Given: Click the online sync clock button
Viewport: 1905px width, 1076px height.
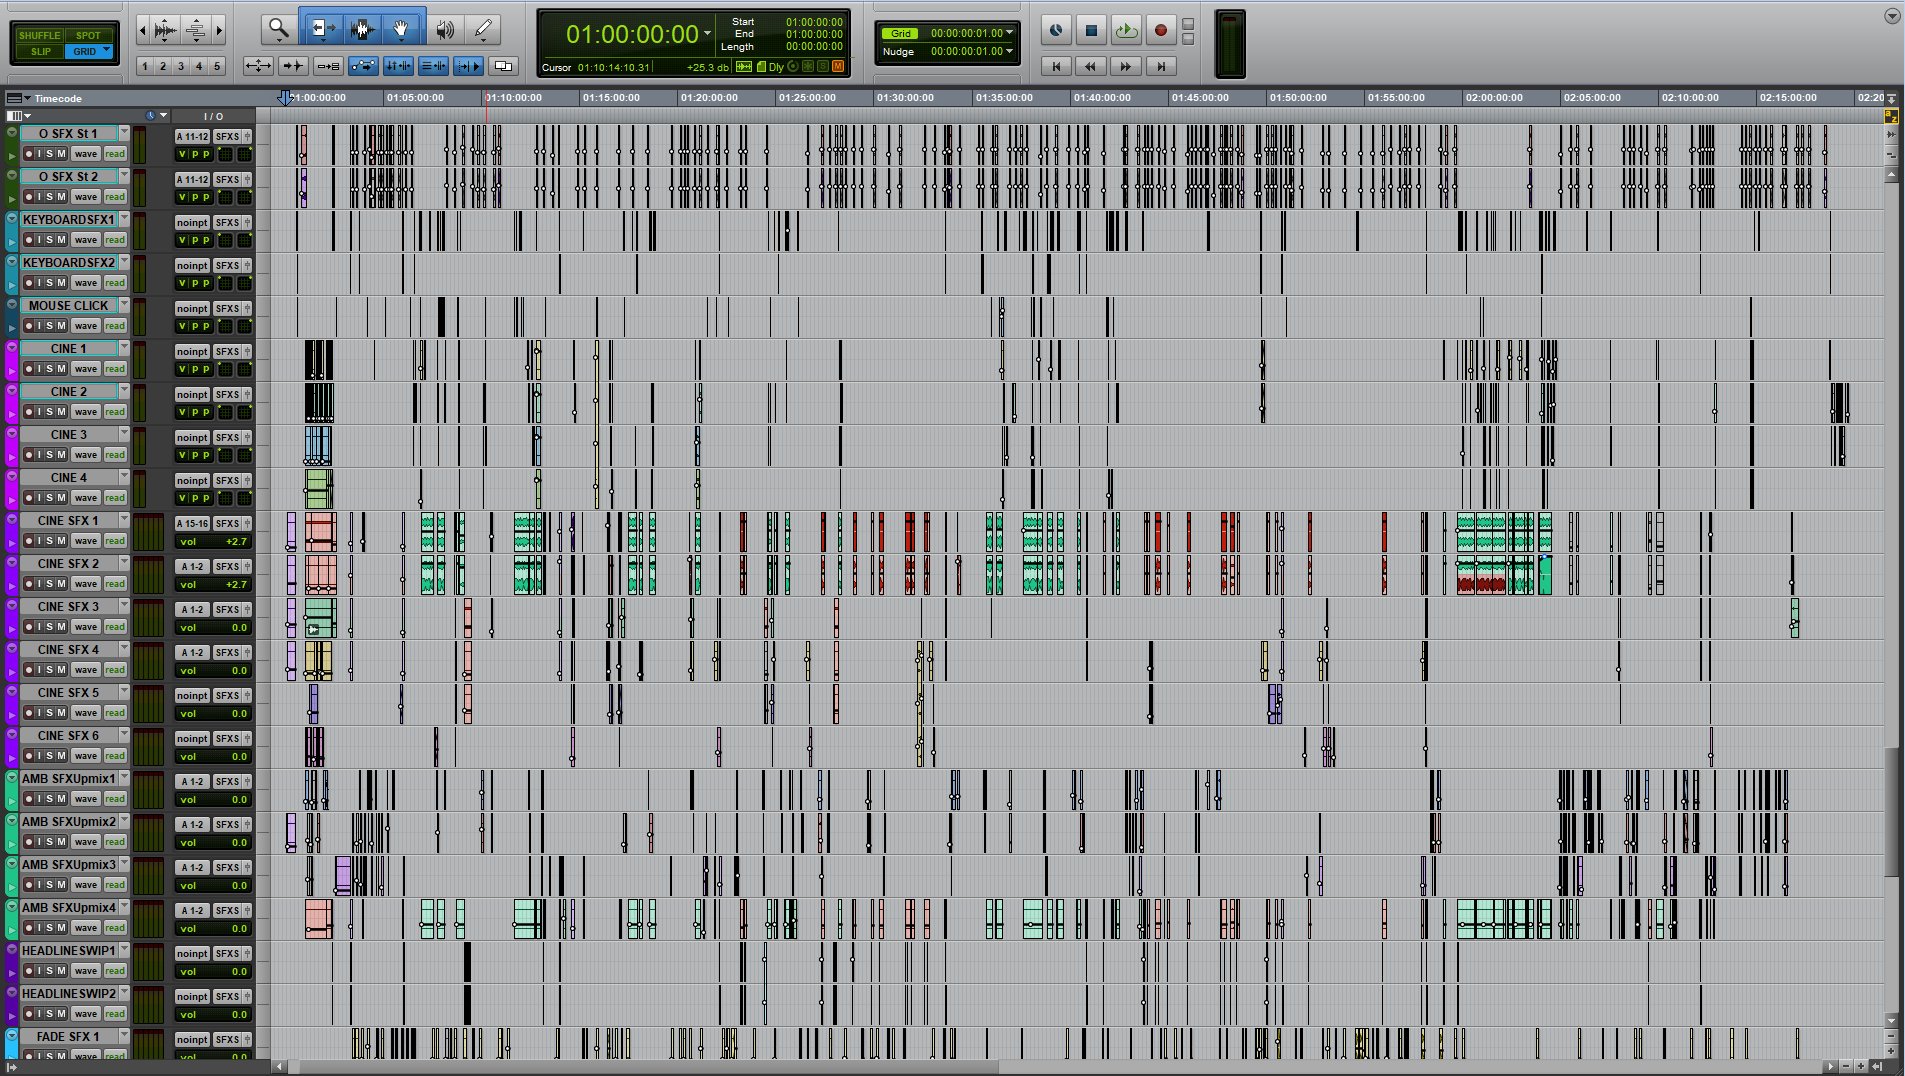Looking at the screenshot, I should click(1056, 31).
